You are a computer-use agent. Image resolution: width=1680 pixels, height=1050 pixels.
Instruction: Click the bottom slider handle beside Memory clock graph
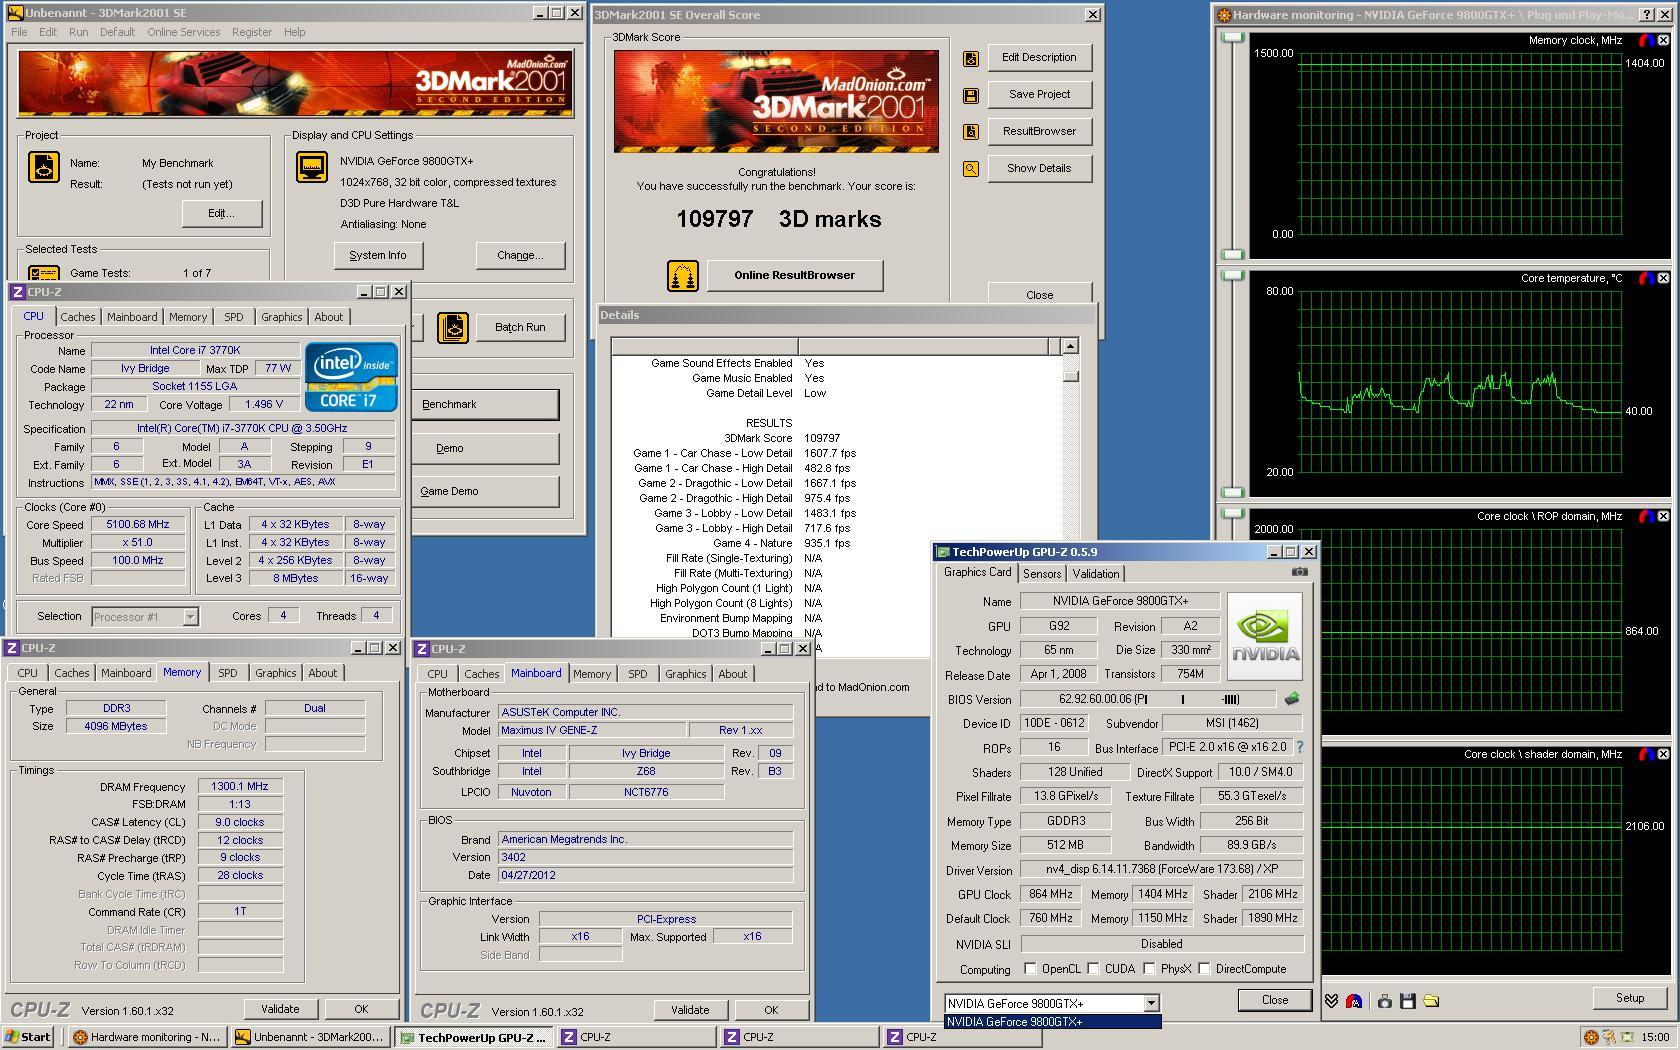click(1232, 254)
